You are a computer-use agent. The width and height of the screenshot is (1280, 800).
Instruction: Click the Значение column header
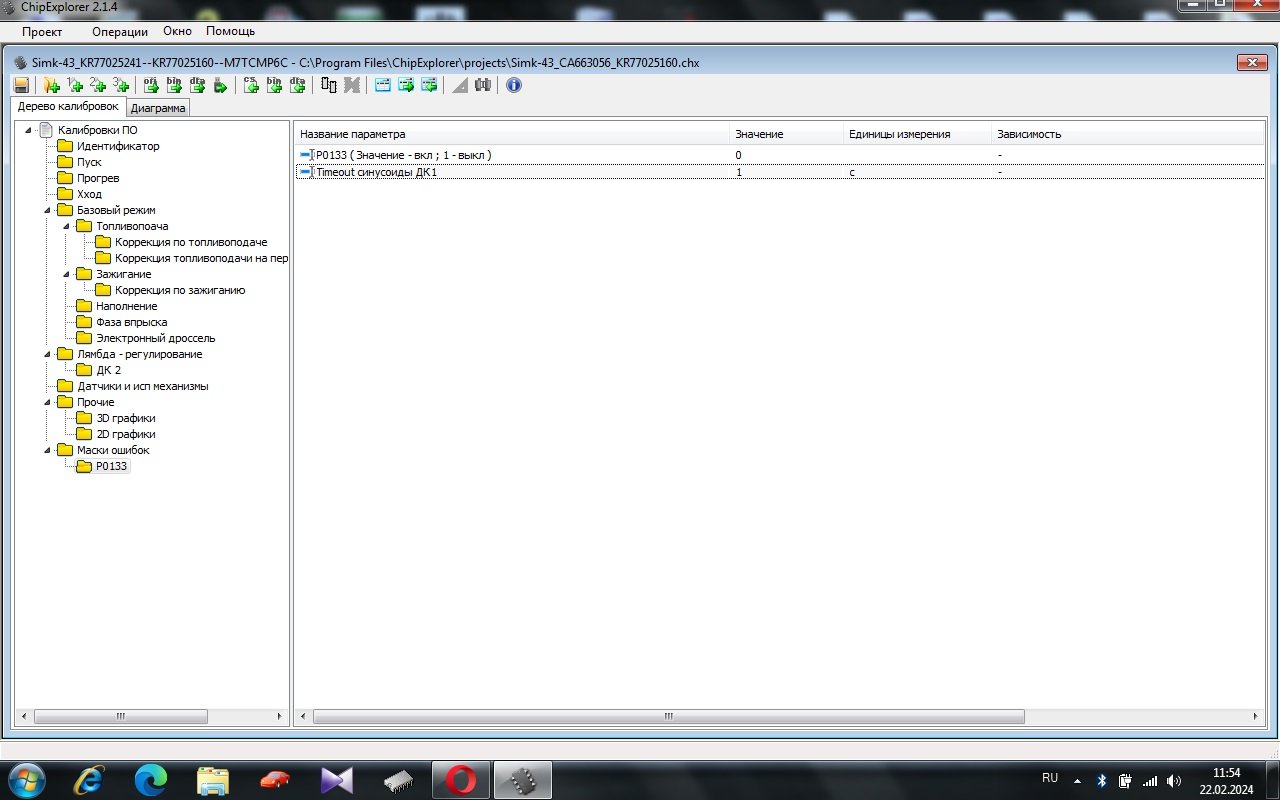[x=759, y=134]
